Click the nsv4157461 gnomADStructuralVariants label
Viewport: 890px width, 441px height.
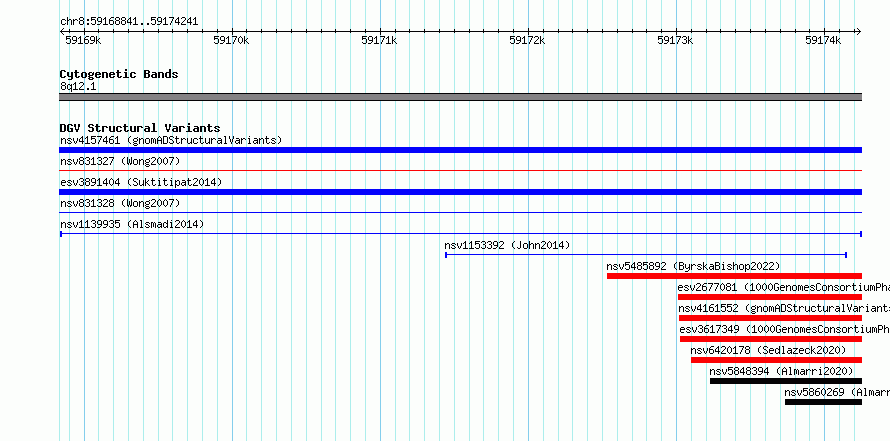(x=171, y=140)
